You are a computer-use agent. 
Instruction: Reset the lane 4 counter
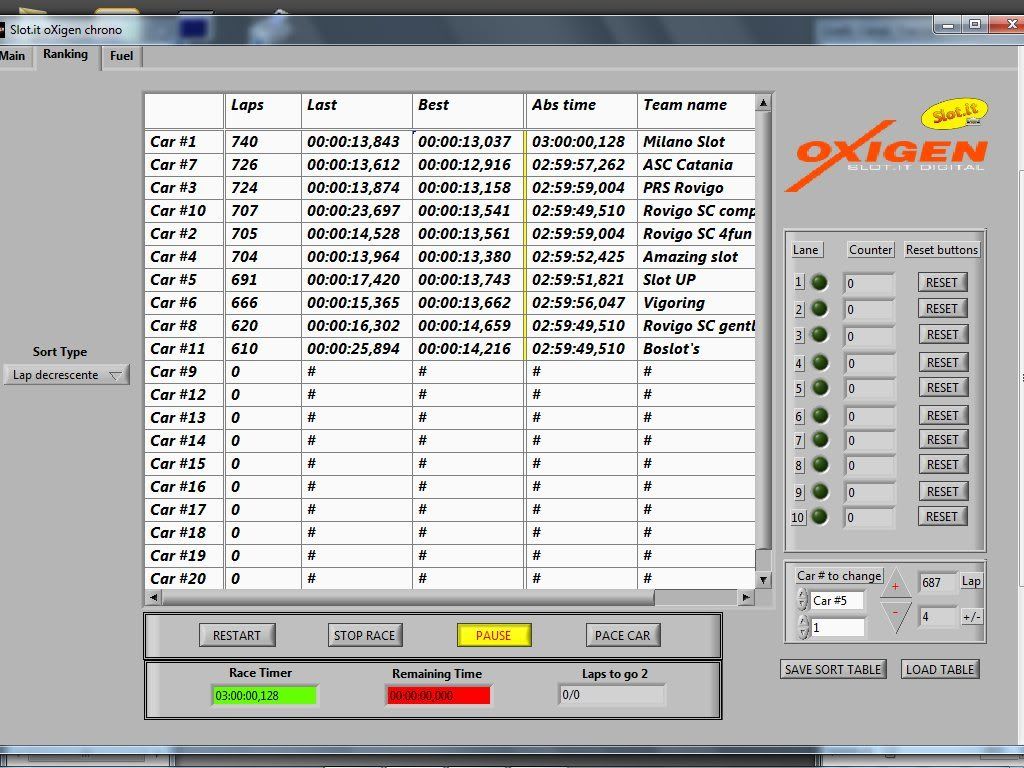tap(942, 362)
